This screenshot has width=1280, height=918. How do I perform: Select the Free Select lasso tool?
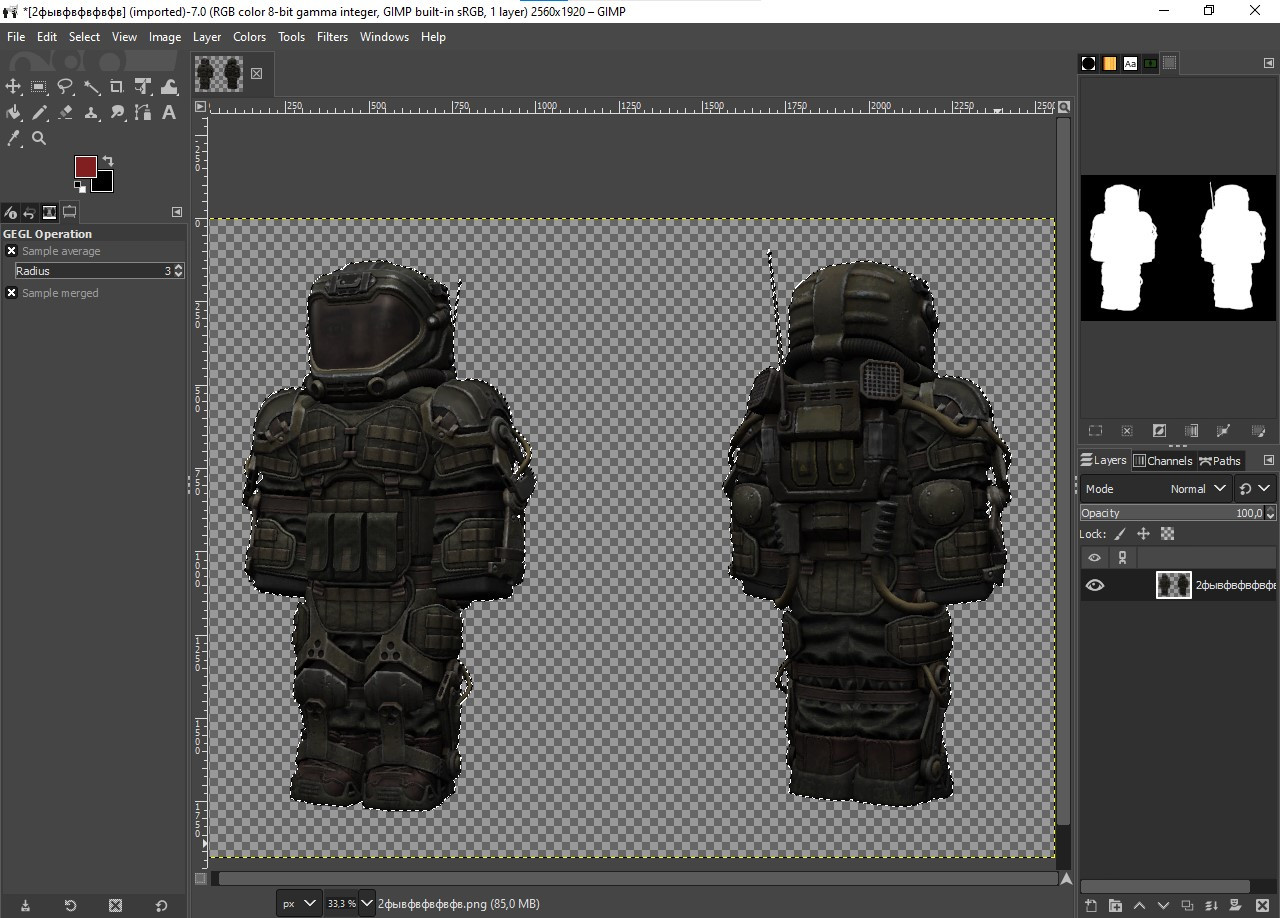pos(65,87)
